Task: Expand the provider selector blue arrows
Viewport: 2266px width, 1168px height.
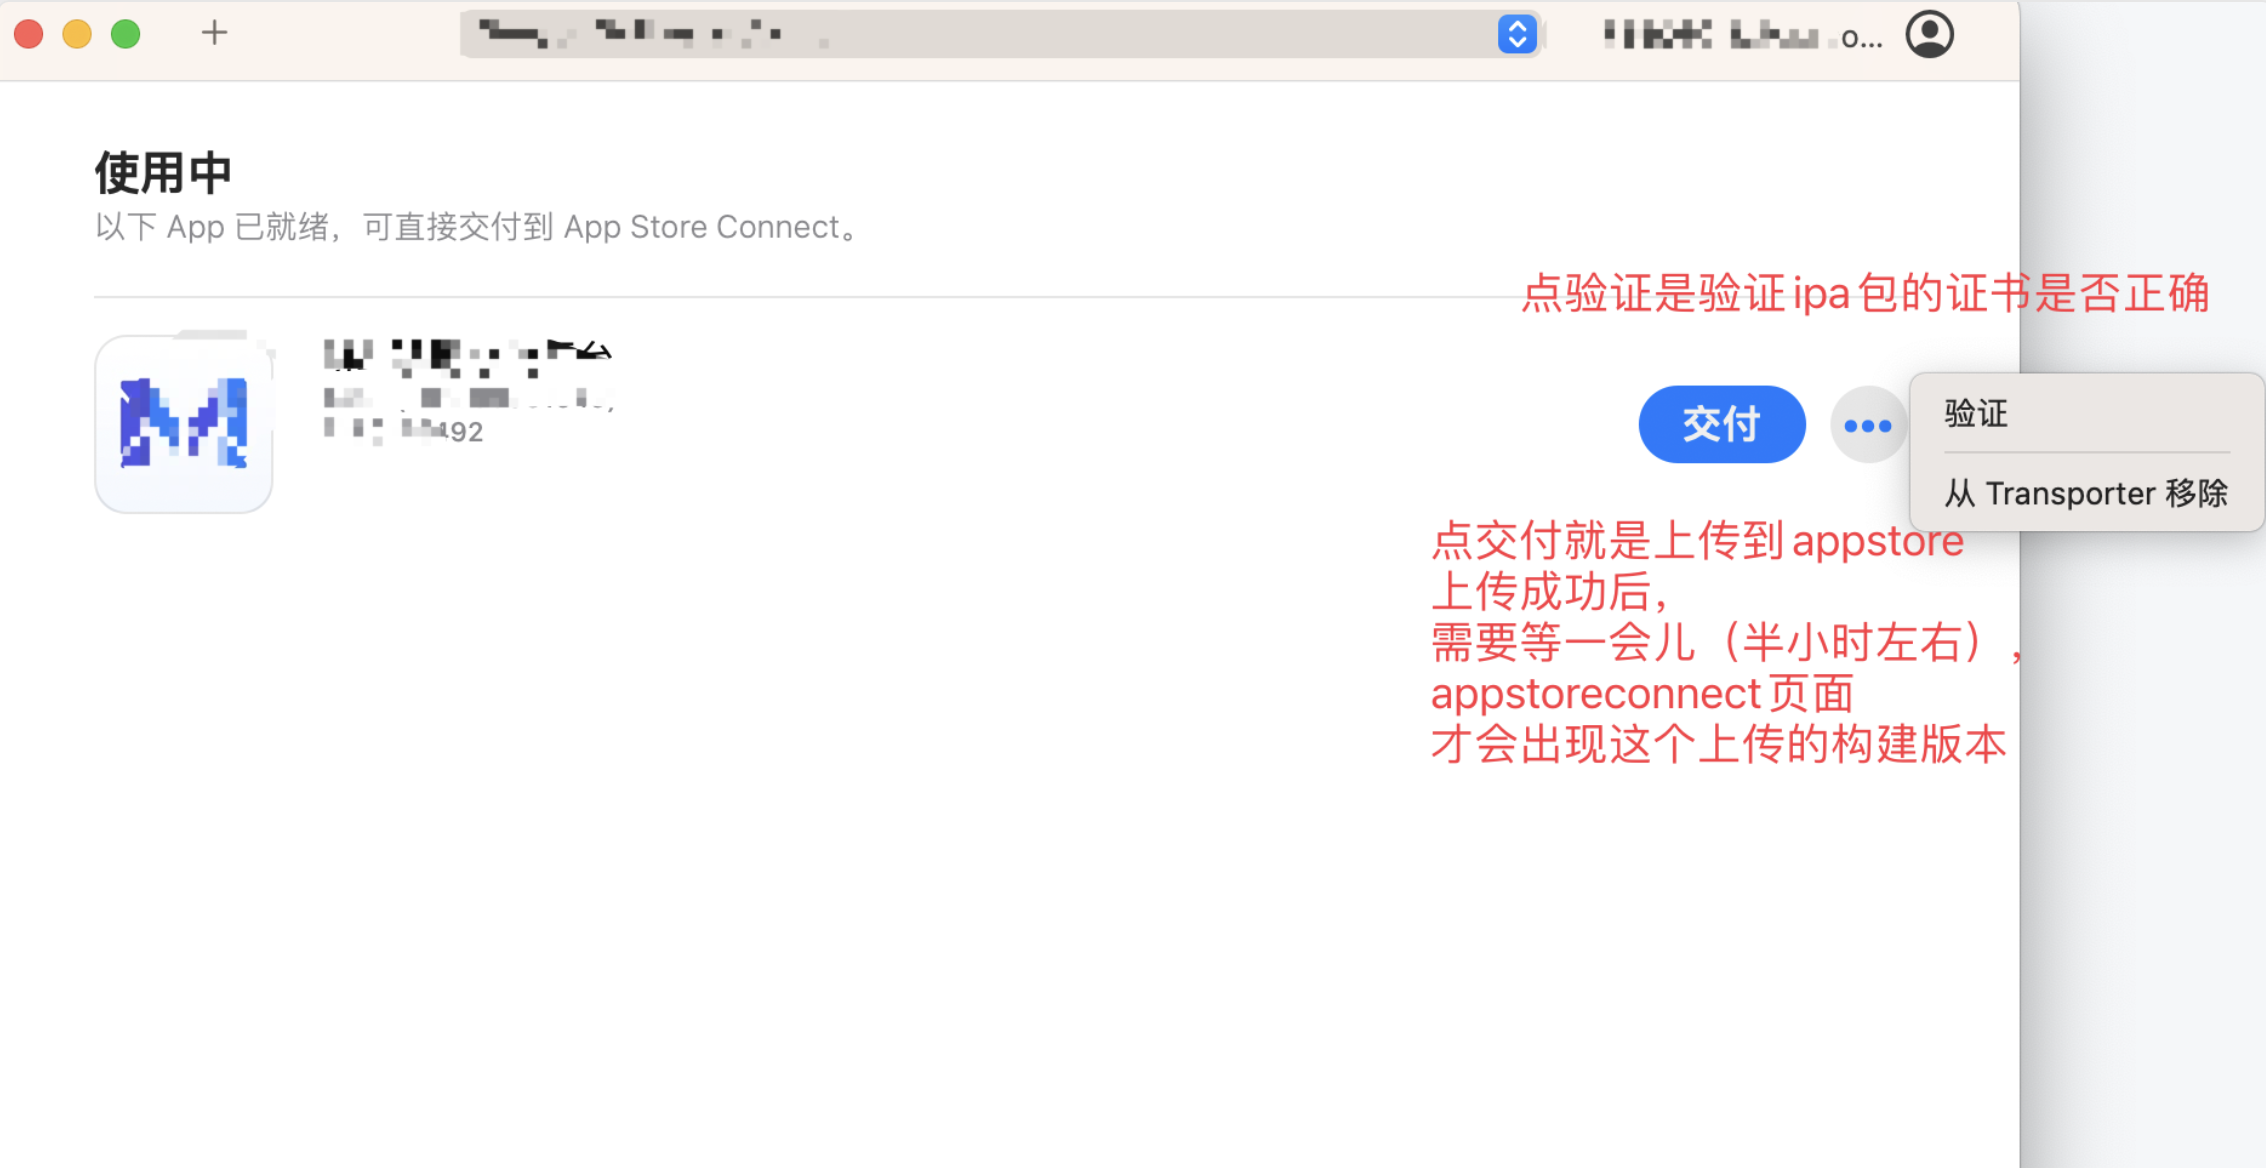Action: coord(1517,34)
